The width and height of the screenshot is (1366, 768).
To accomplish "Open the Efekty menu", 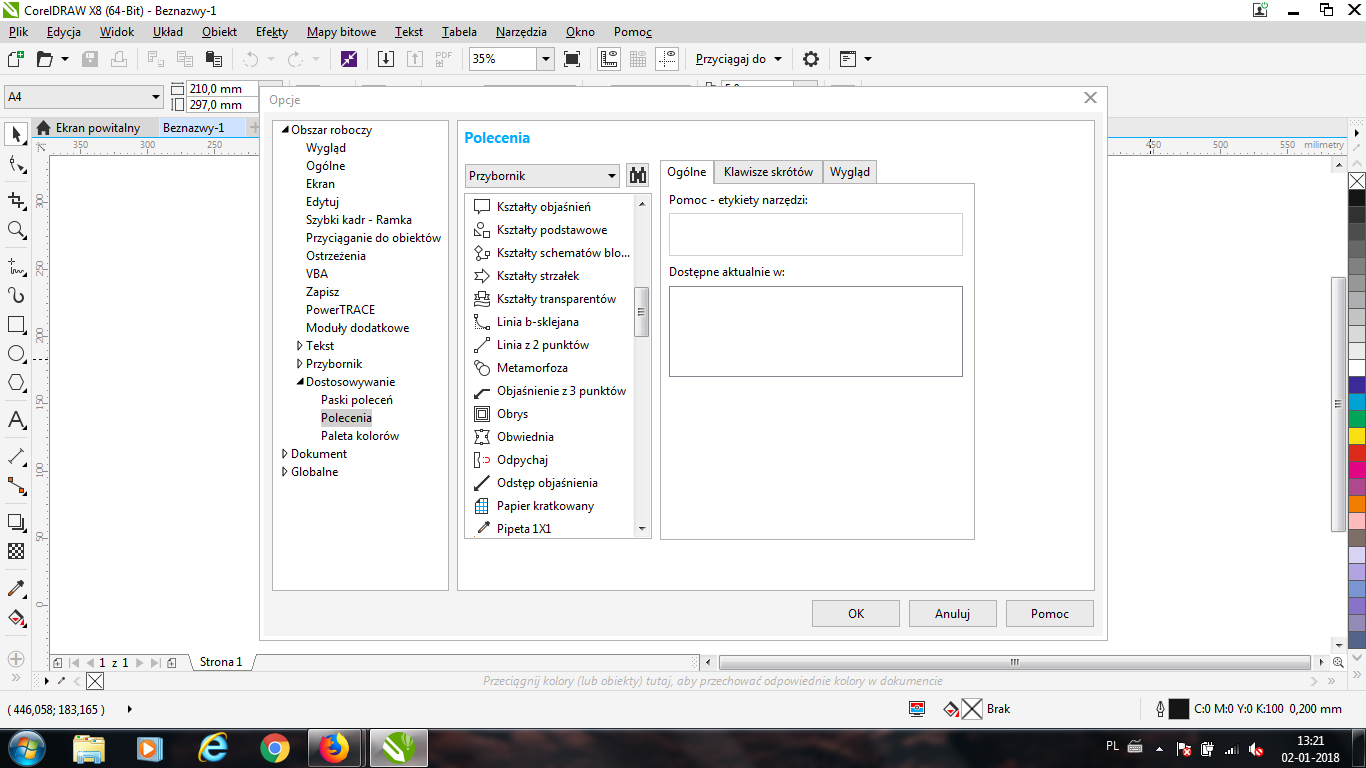I will (x=272, y=32).
